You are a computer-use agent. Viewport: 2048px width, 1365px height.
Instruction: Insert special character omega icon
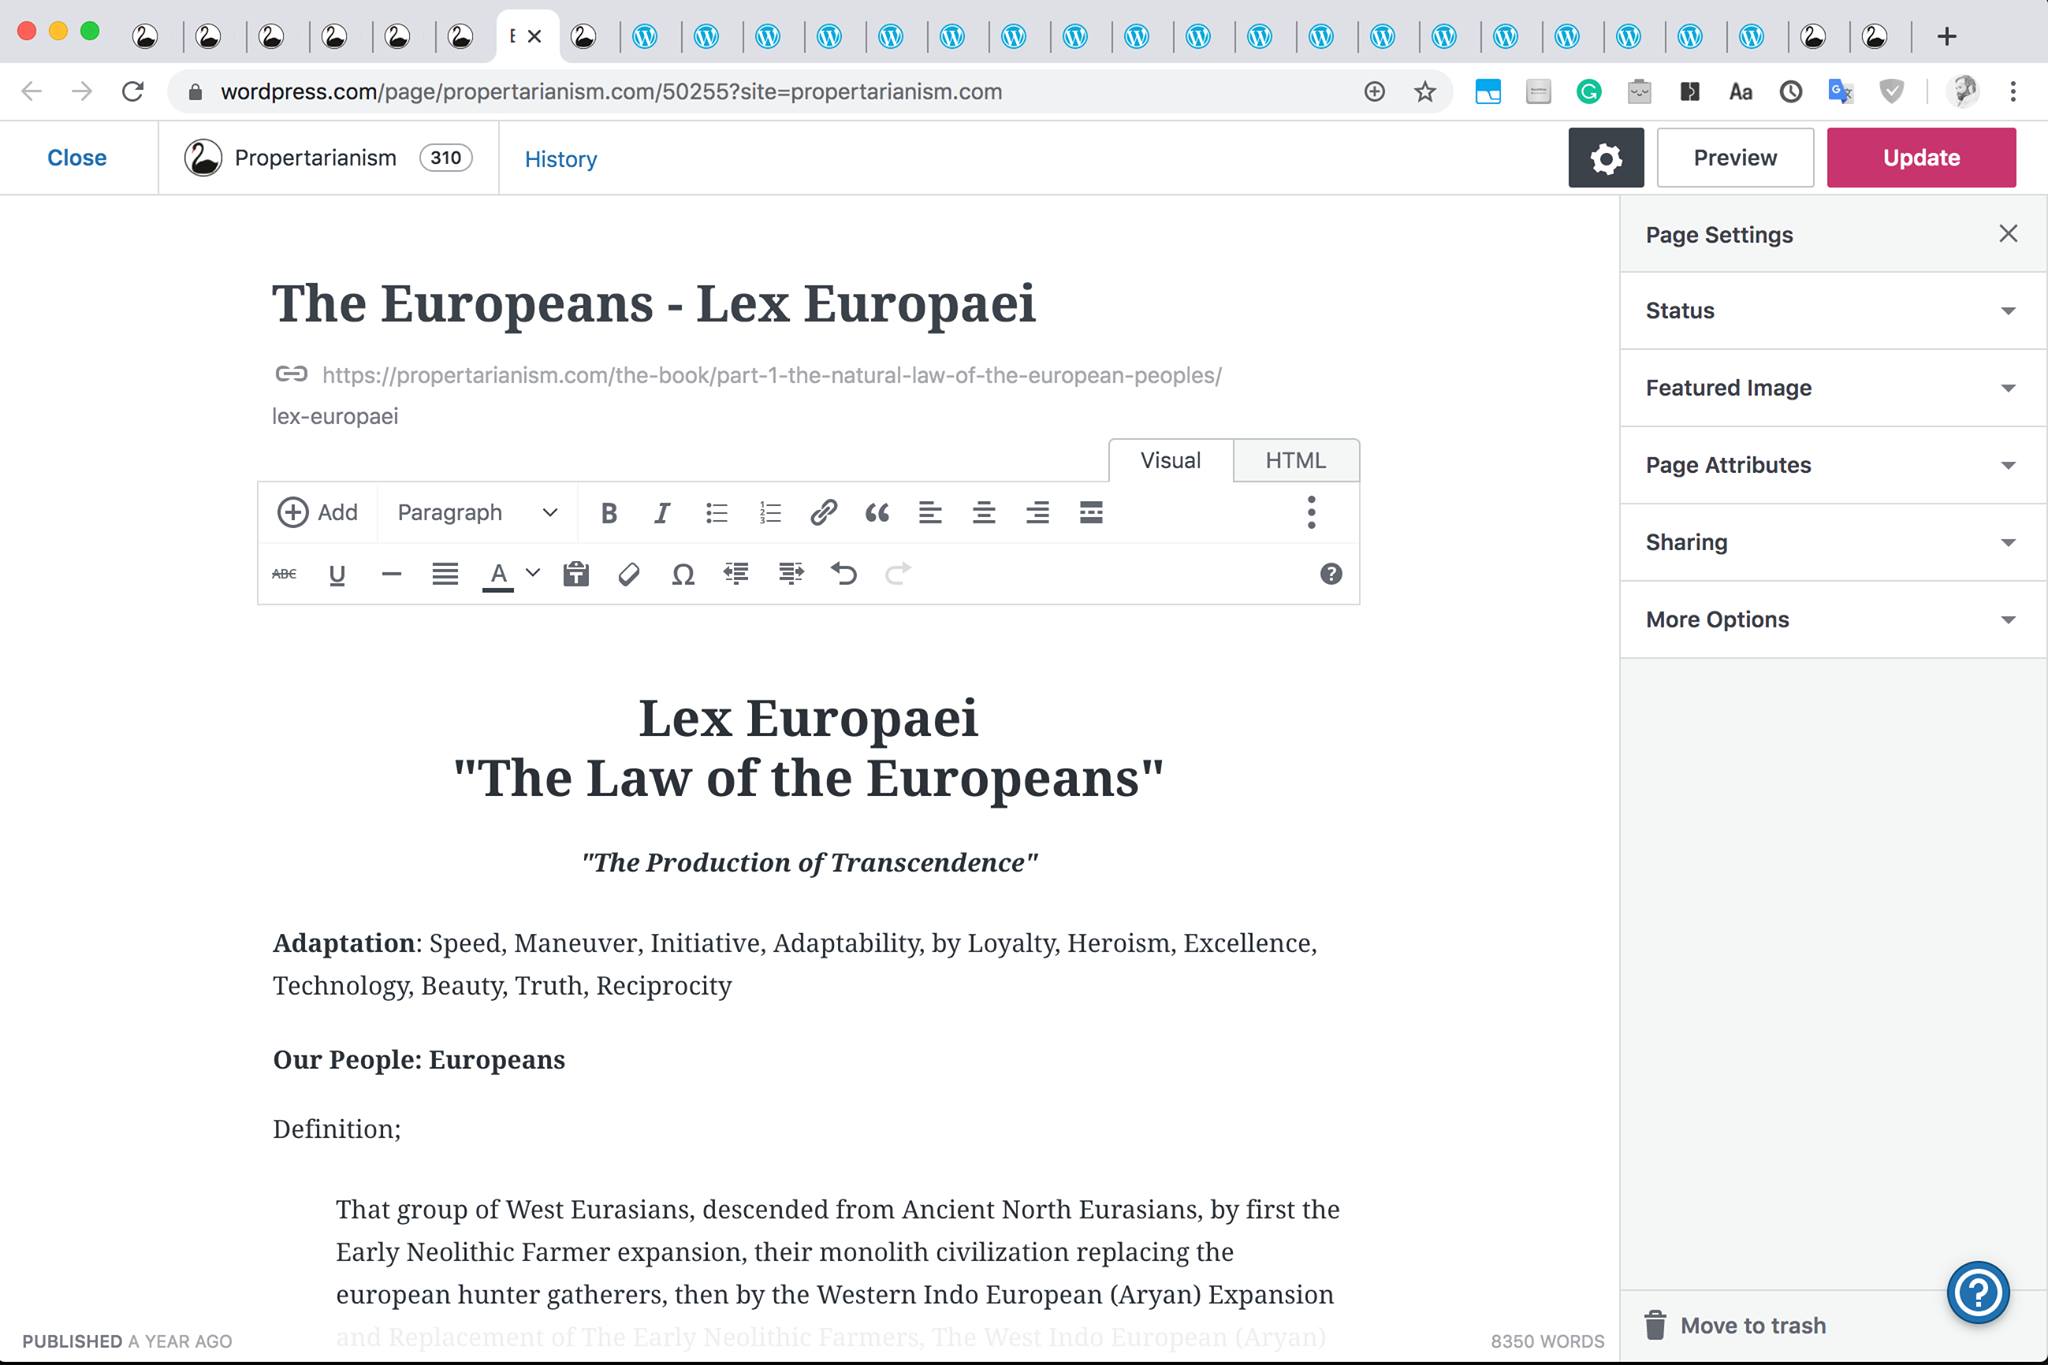(x=683, y=574)
